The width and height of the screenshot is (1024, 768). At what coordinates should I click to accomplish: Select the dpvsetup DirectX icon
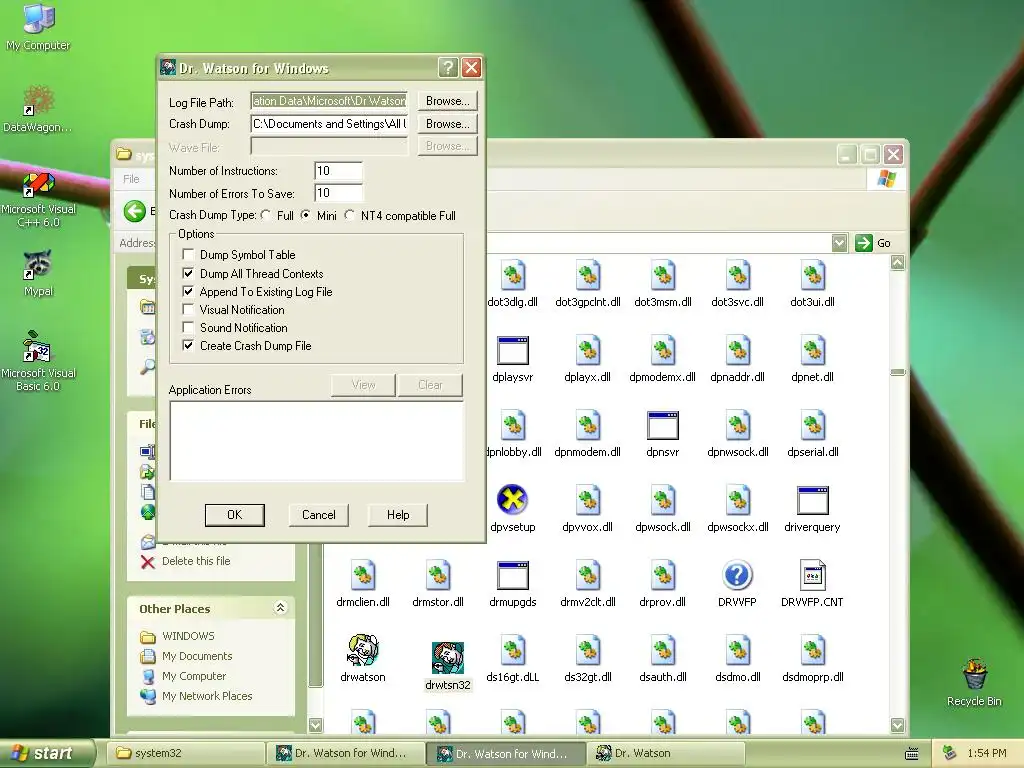(513, 500)
